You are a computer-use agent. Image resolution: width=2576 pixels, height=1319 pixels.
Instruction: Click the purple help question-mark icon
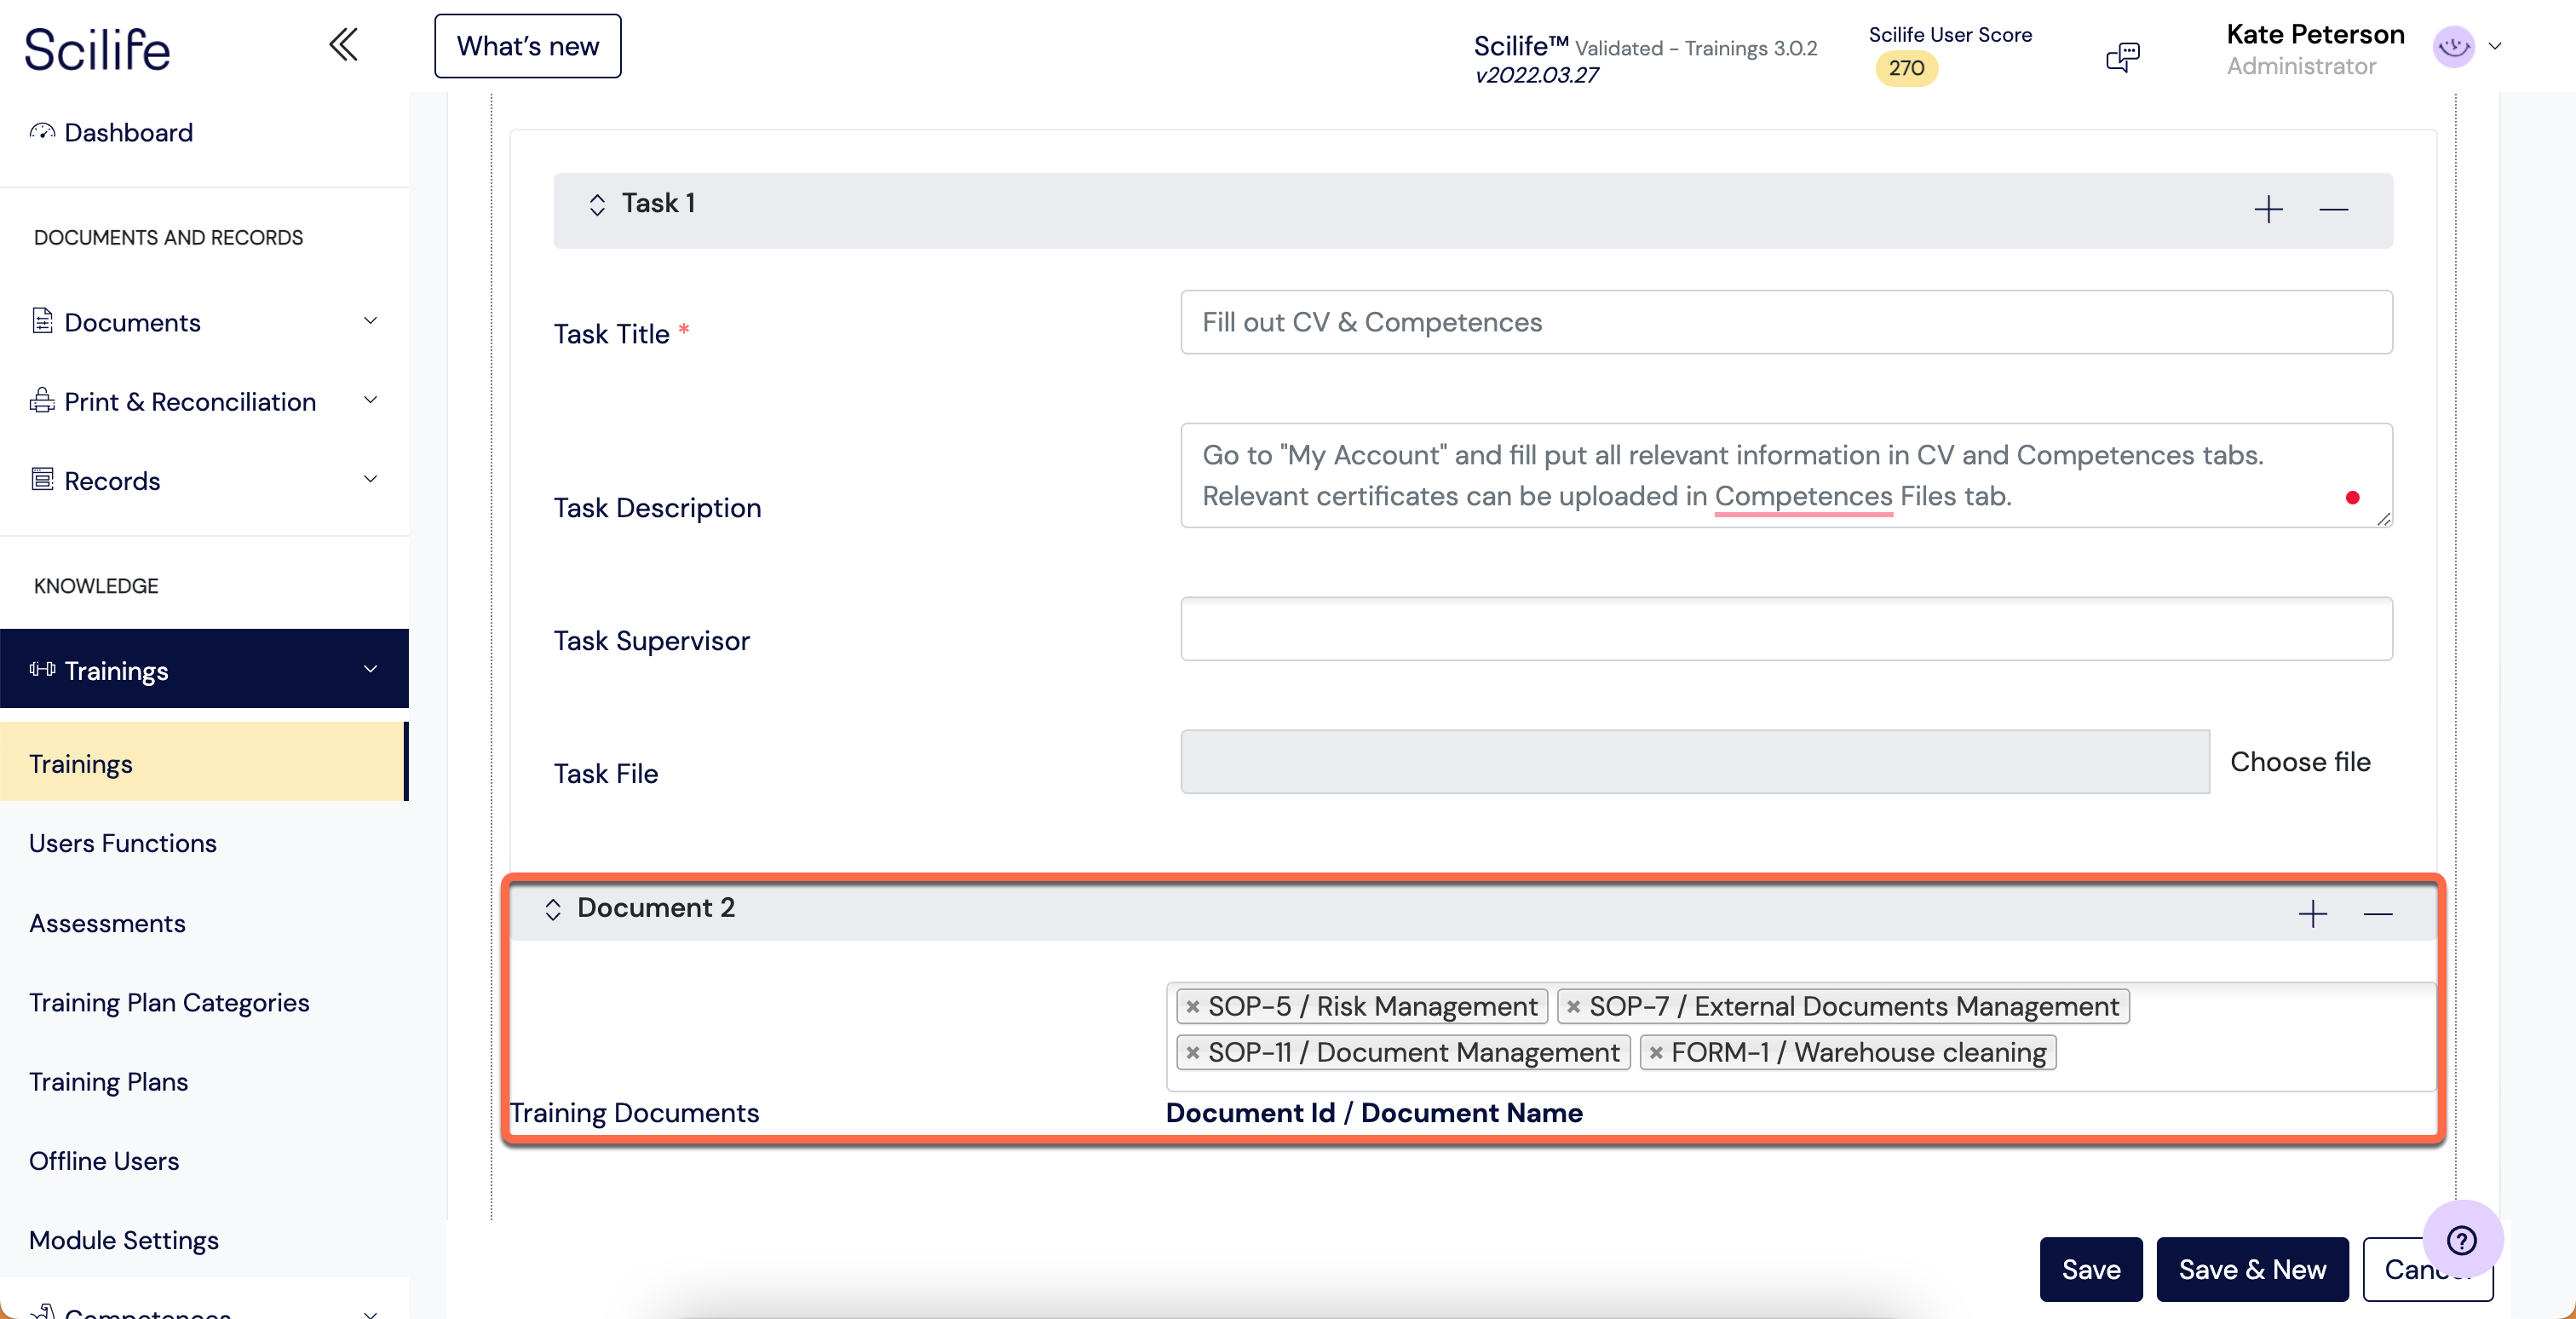(x=2461, y=1240)
